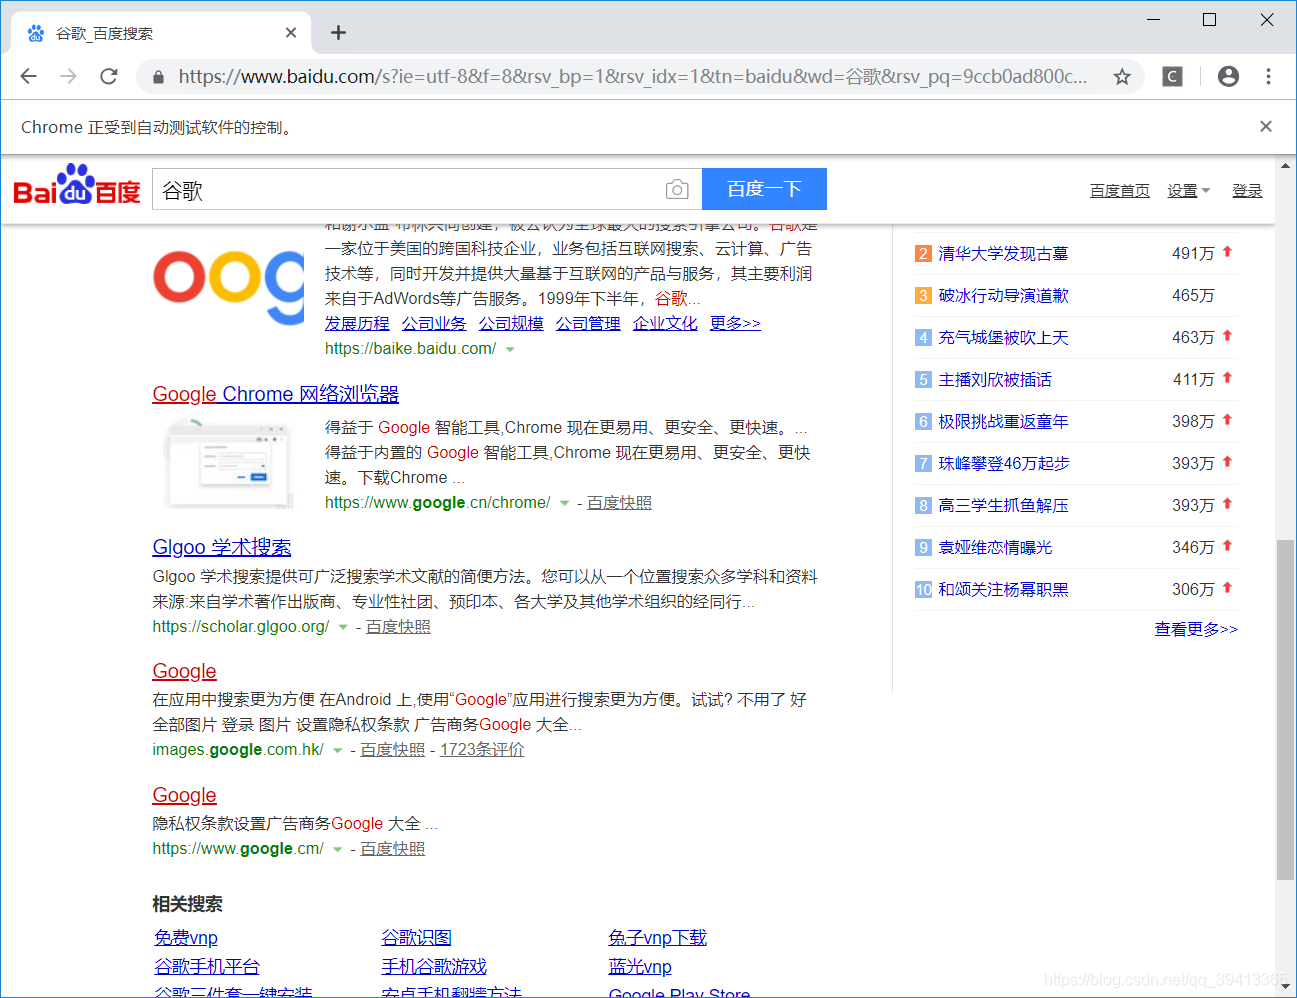
Task: Click the 登录 link
Action: coord(1247,191)
